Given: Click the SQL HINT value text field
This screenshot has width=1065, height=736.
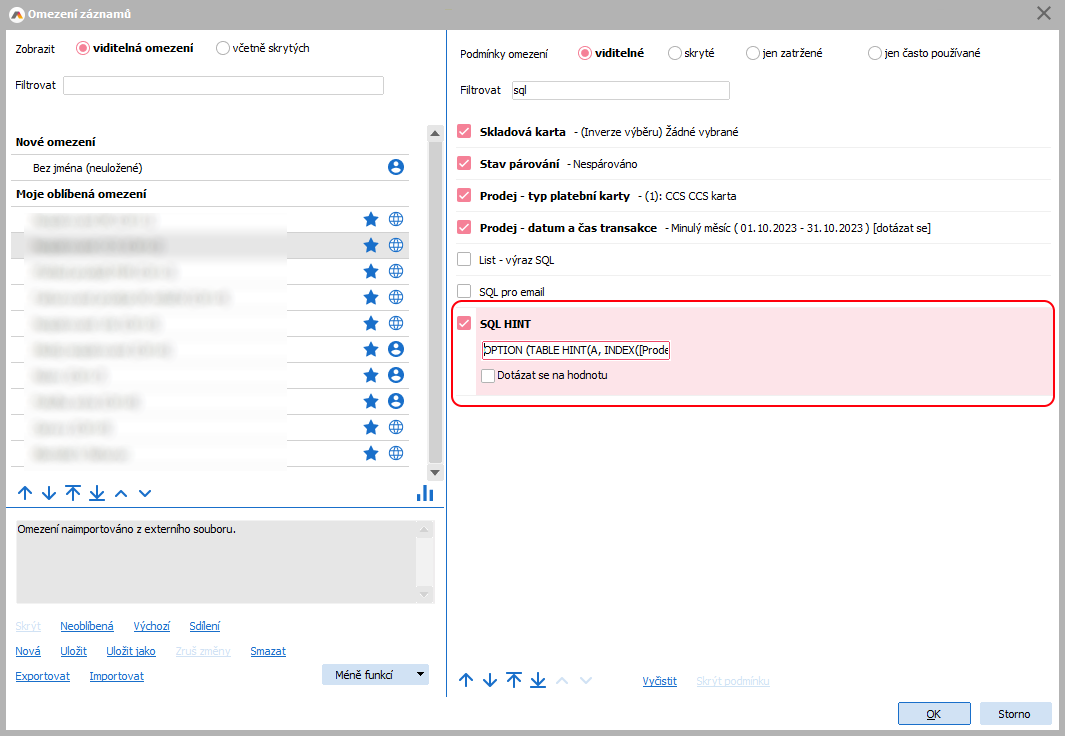Looking at the screenshot, I should click(x=575, y=350).
